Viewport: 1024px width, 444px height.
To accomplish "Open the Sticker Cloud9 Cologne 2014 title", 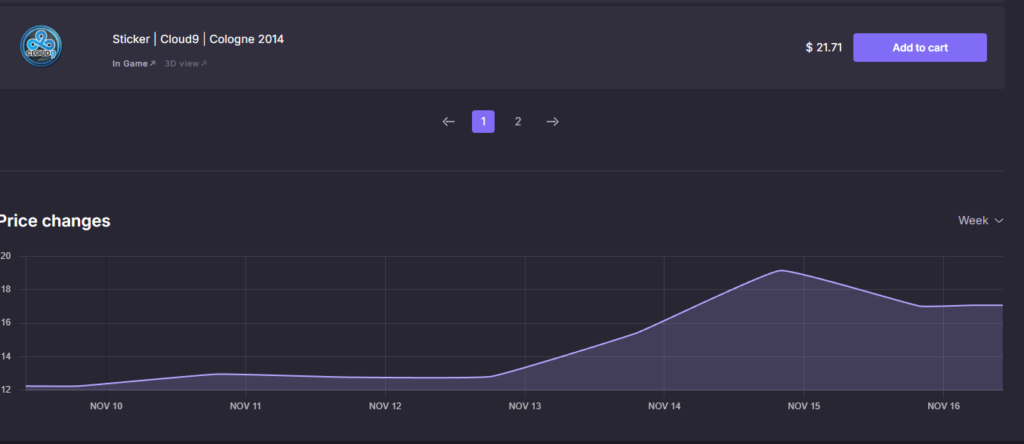I will [198, 39].
